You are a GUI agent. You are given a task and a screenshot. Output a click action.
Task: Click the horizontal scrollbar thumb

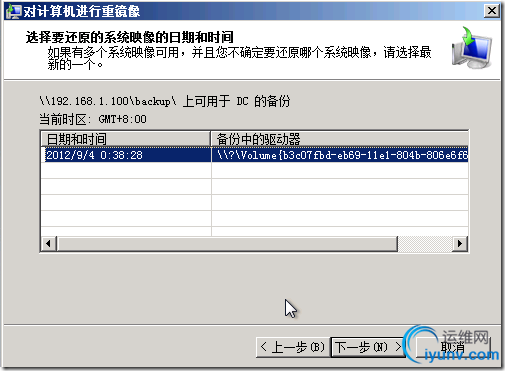click(227, 243)
